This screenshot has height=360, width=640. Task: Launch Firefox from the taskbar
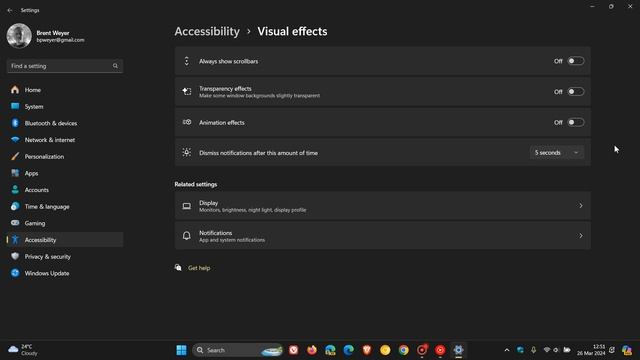tap(312, 350)
